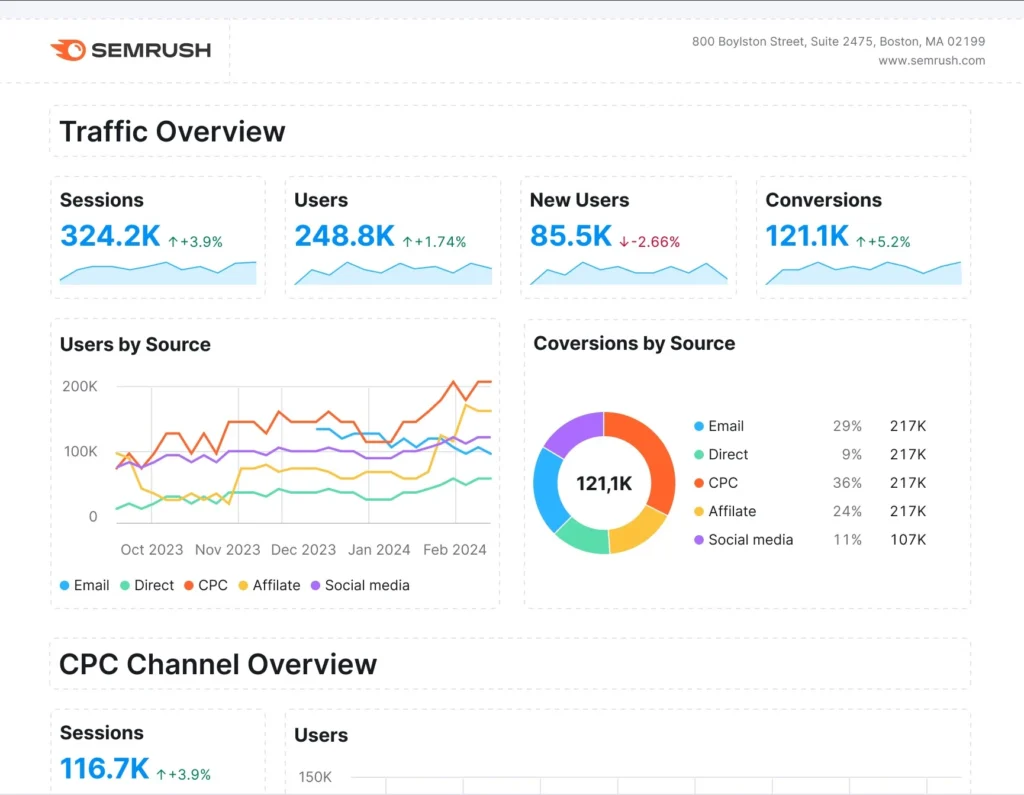The image size is (1024, 795).
Task: Click the Sessions 324.2K metric card
Action: tap(157, 237)
